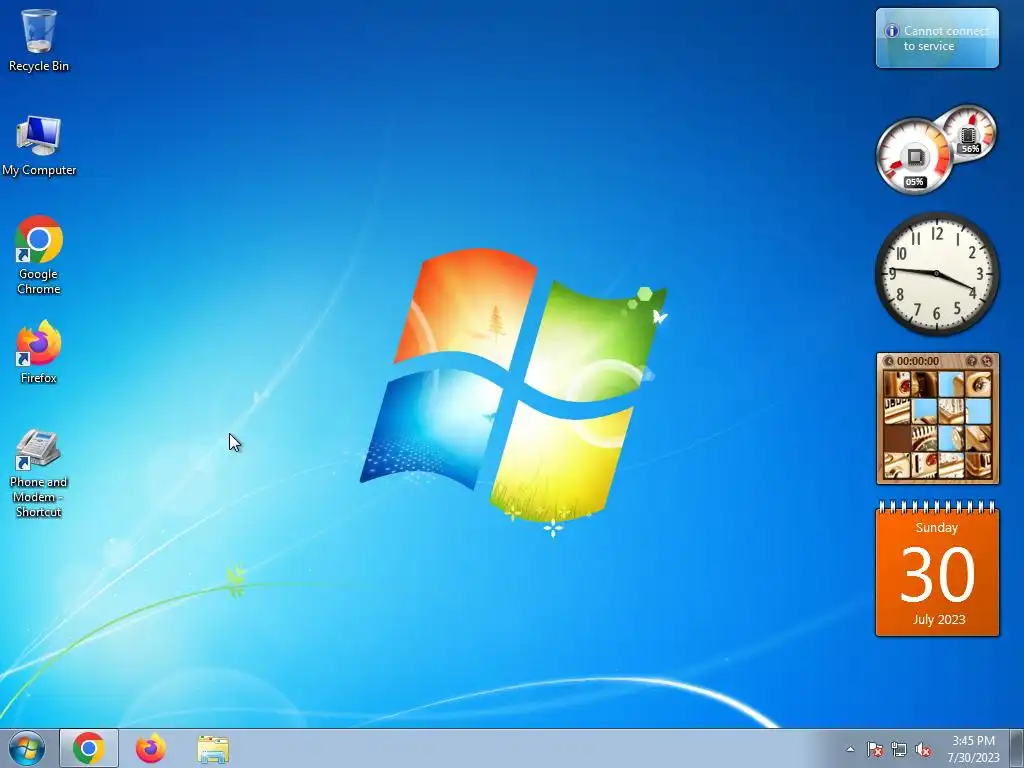
Task: Click the 'Cannot connect to service' weather gadget
Action: [937, 38]
